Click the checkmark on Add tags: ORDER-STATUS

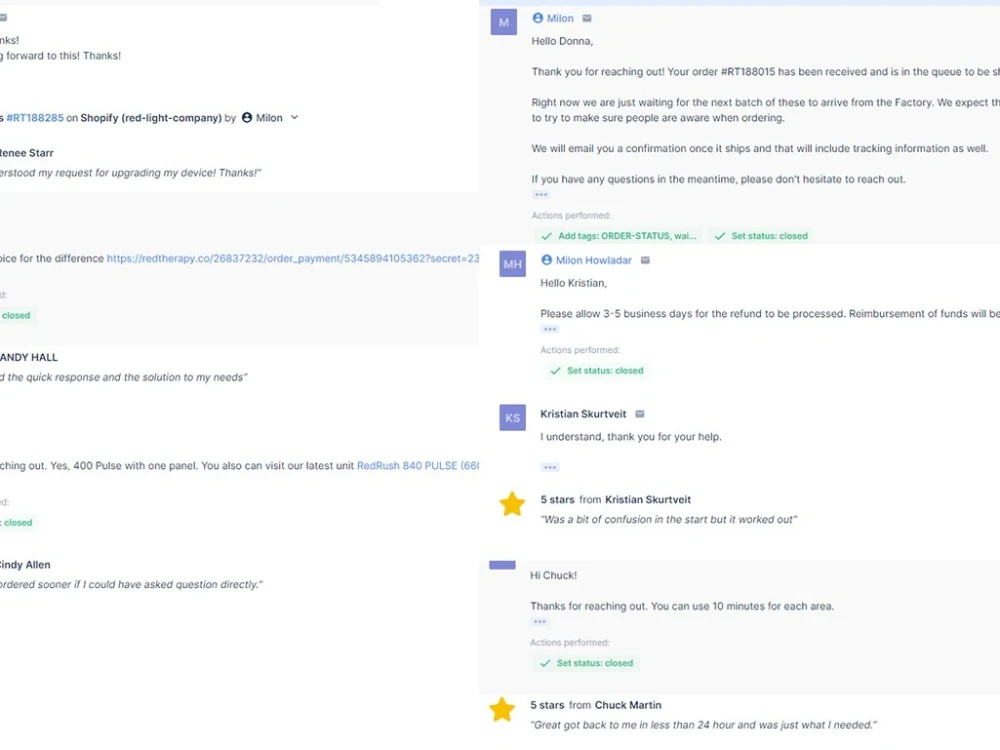[x=547, y=235]
